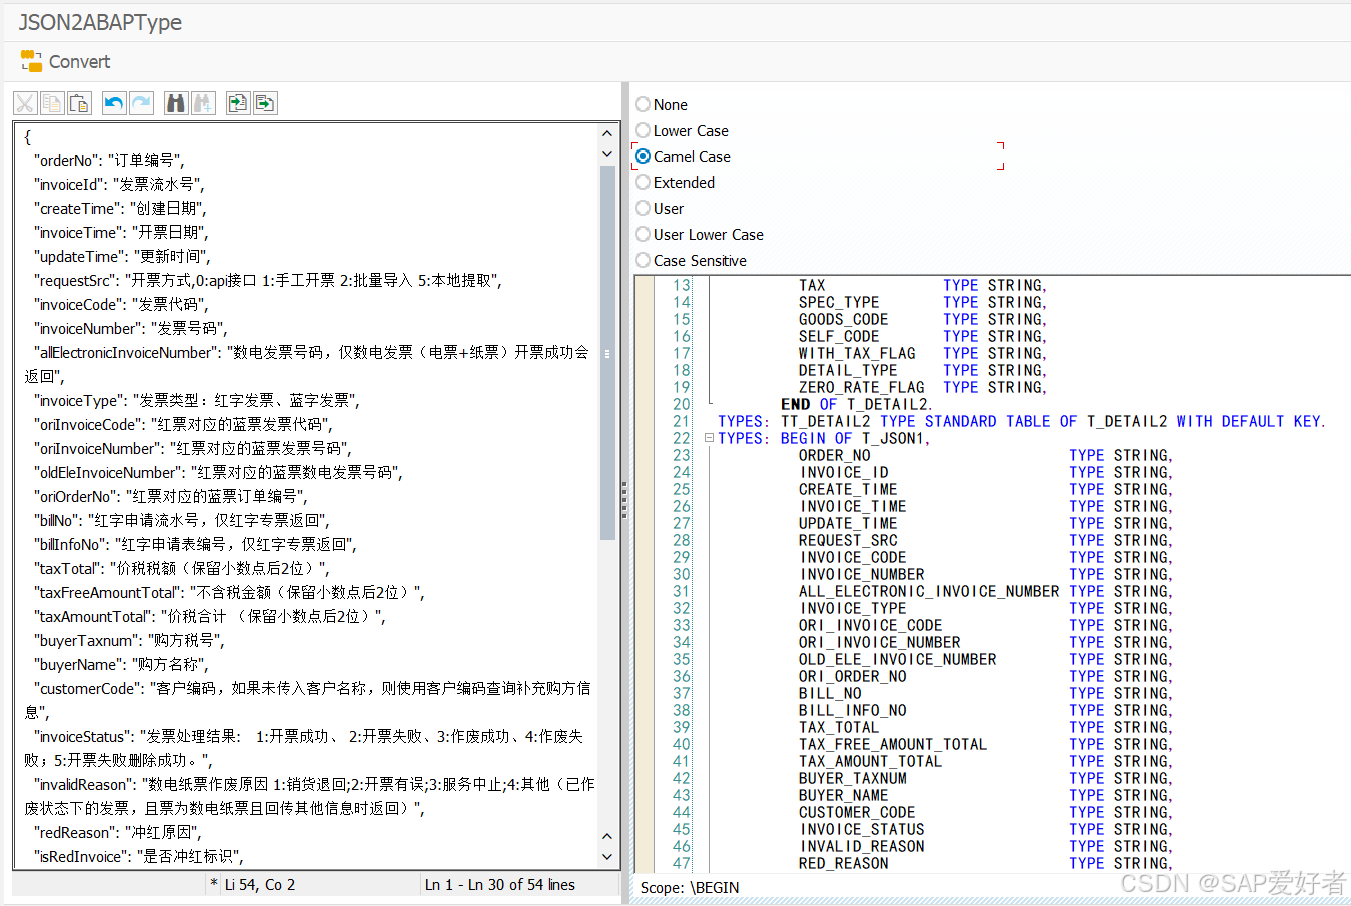The width and height of the screenshot is (1351, 906).
Task: Click the import file icon with green arrow
Action: coord(237,103)
